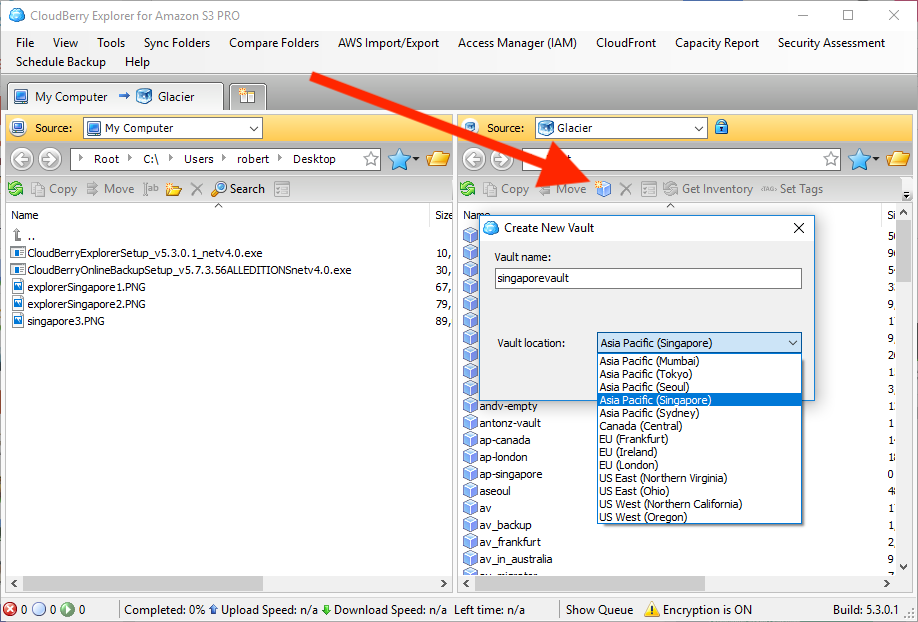Click the left pane open folder icon

438,159
